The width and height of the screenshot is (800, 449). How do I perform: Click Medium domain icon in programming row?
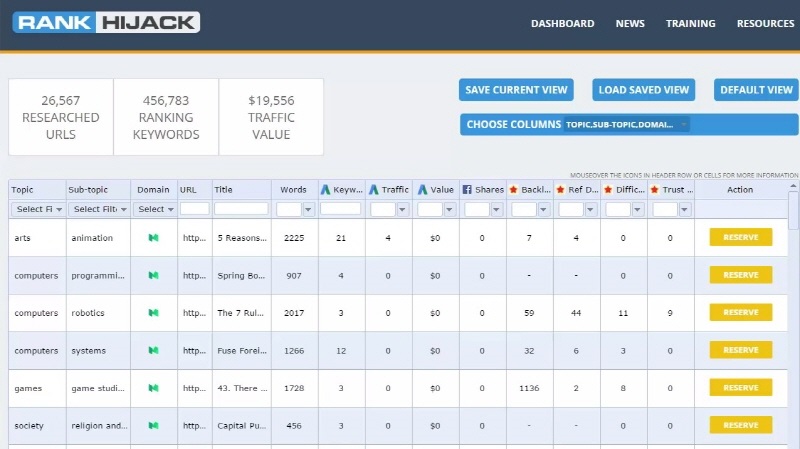pos(153,276)
